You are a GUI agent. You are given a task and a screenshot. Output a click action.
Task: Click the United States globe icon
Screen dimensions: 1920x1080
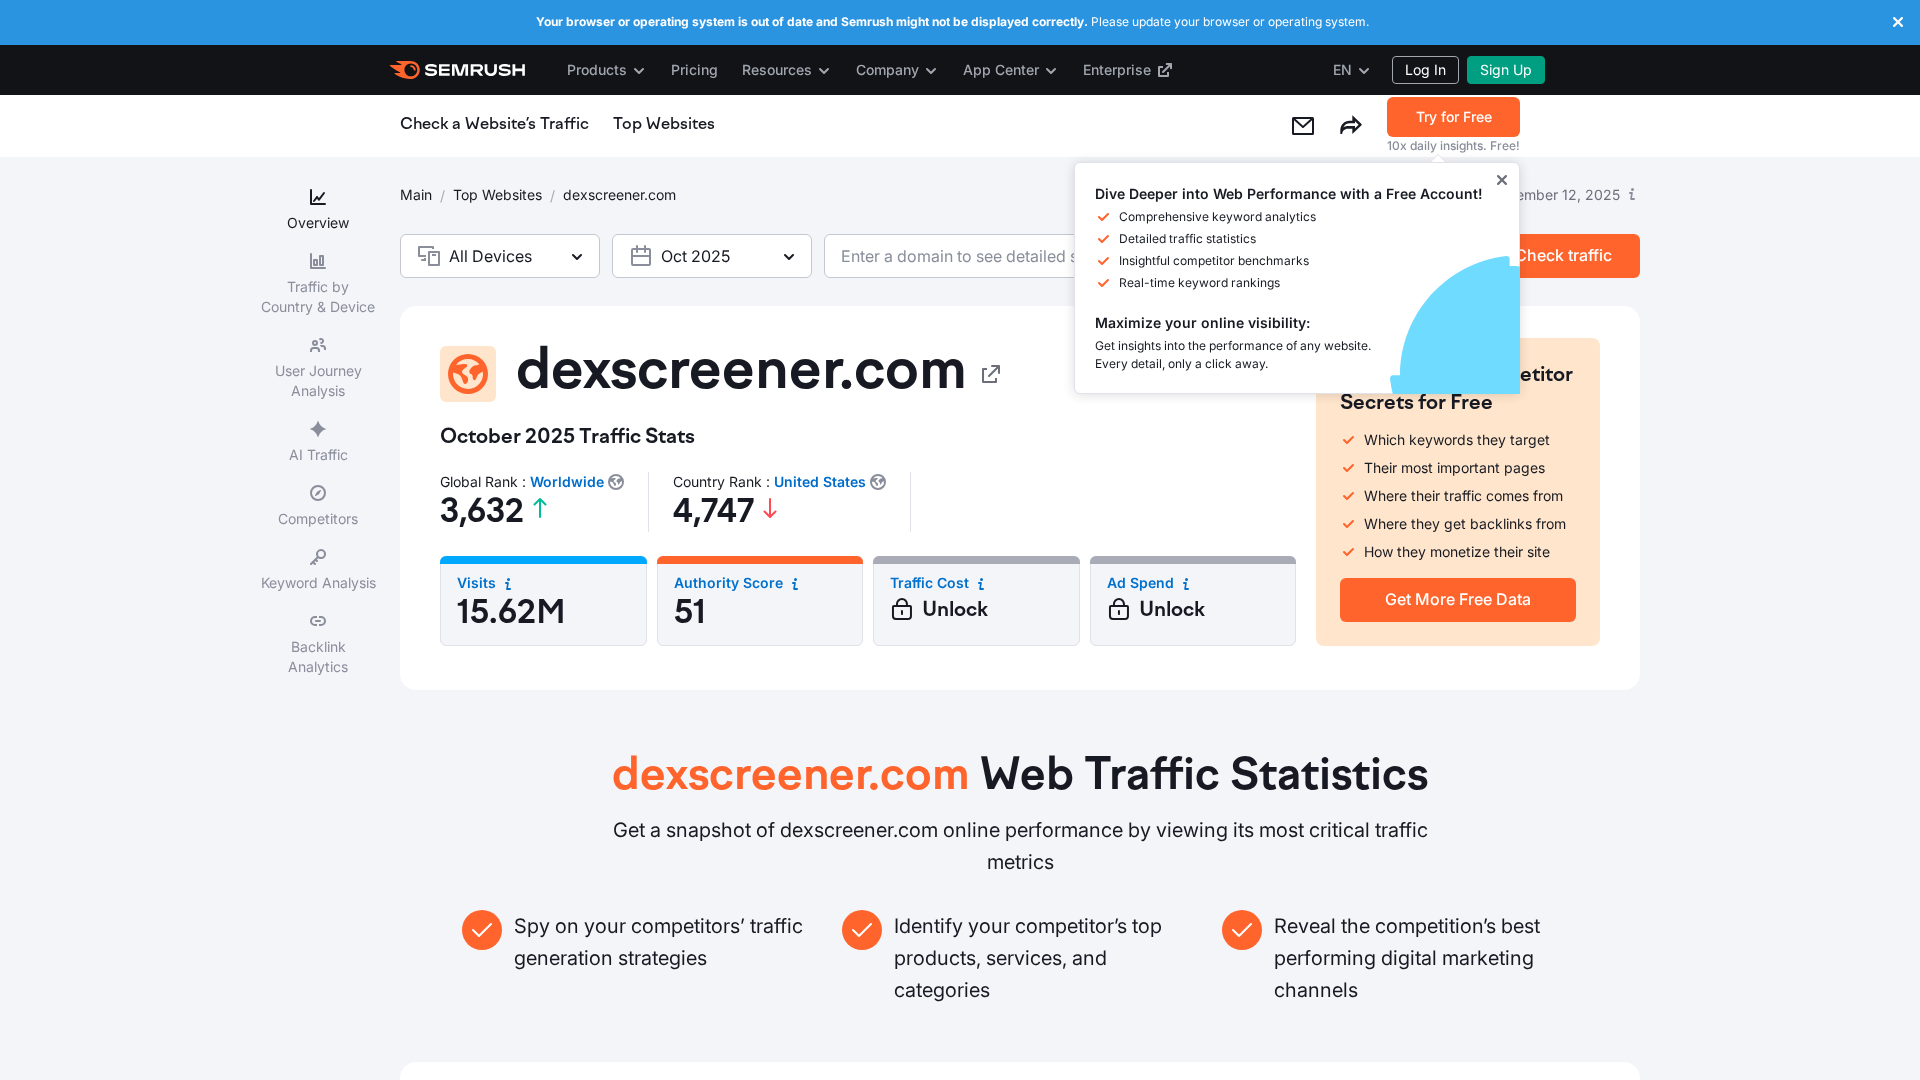tap(878, 482)
